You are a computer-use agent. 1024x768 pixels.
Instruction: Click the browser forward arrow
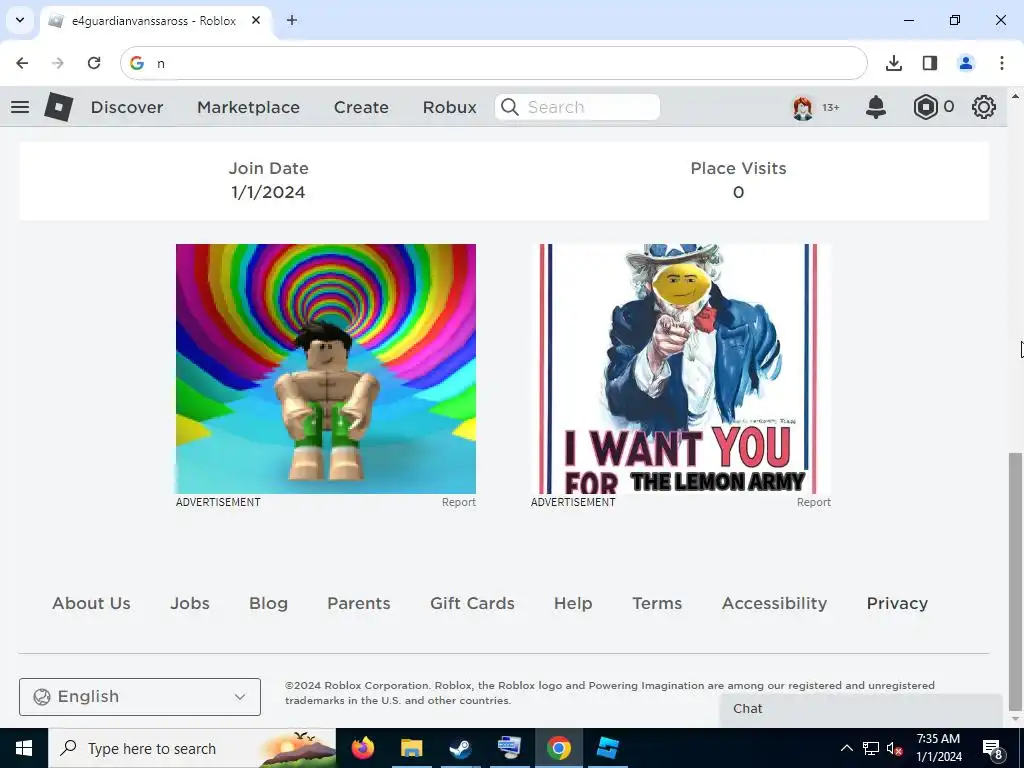pyautogui.click(x=57, y=63)
